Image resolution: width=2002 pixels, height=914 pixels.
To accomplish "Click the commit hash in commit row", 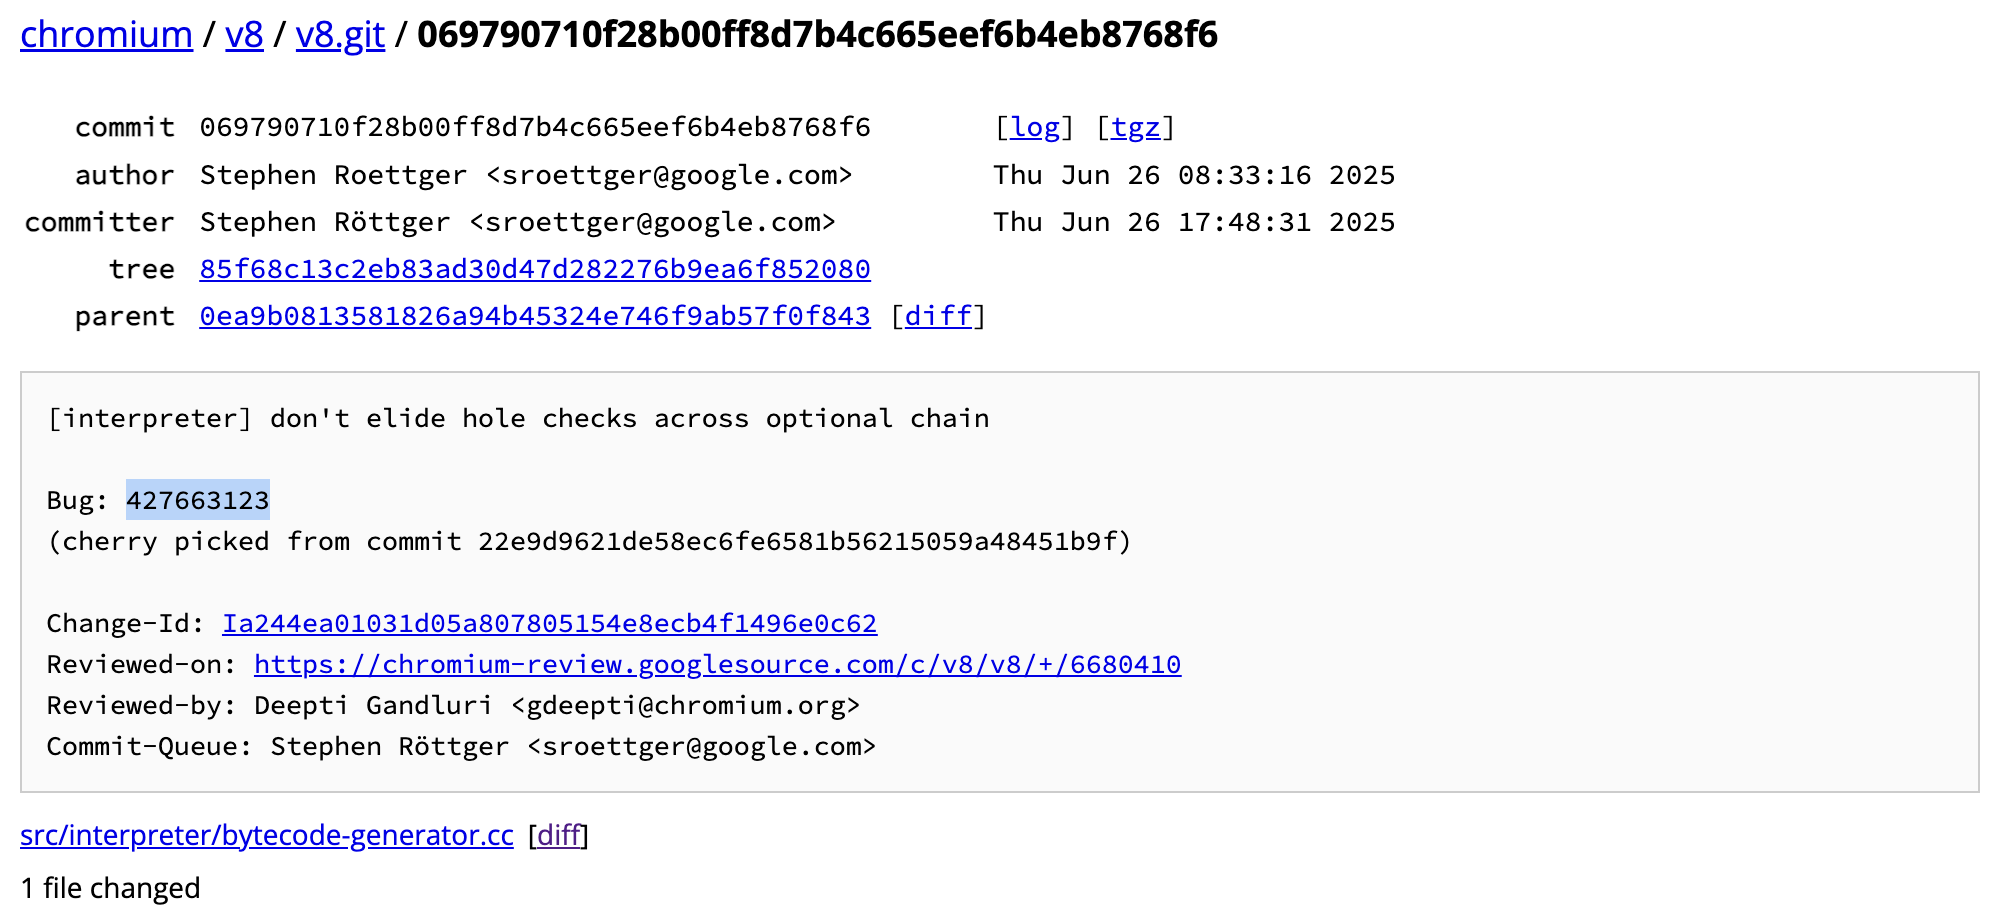I will click(x=535, y=128).
